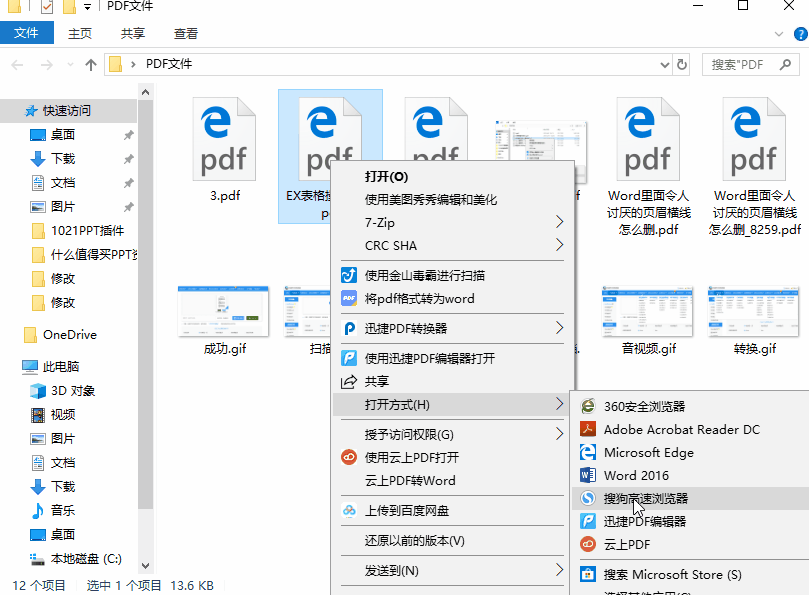The image size is (809, 595).
Task: Click 金山毒霸 scan shield icon
Action: [349, 275]
